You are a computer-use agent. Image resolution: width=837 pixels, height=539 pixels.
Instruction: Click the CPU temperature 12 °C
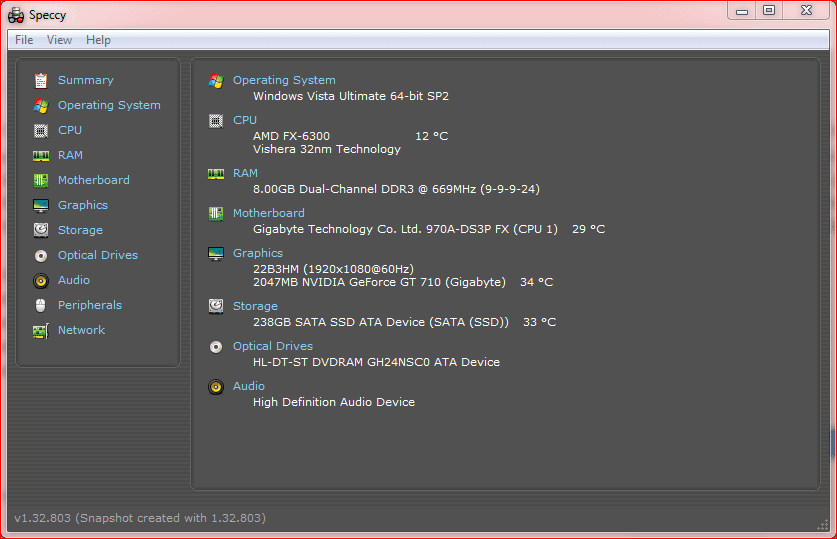tap(431, 136)
